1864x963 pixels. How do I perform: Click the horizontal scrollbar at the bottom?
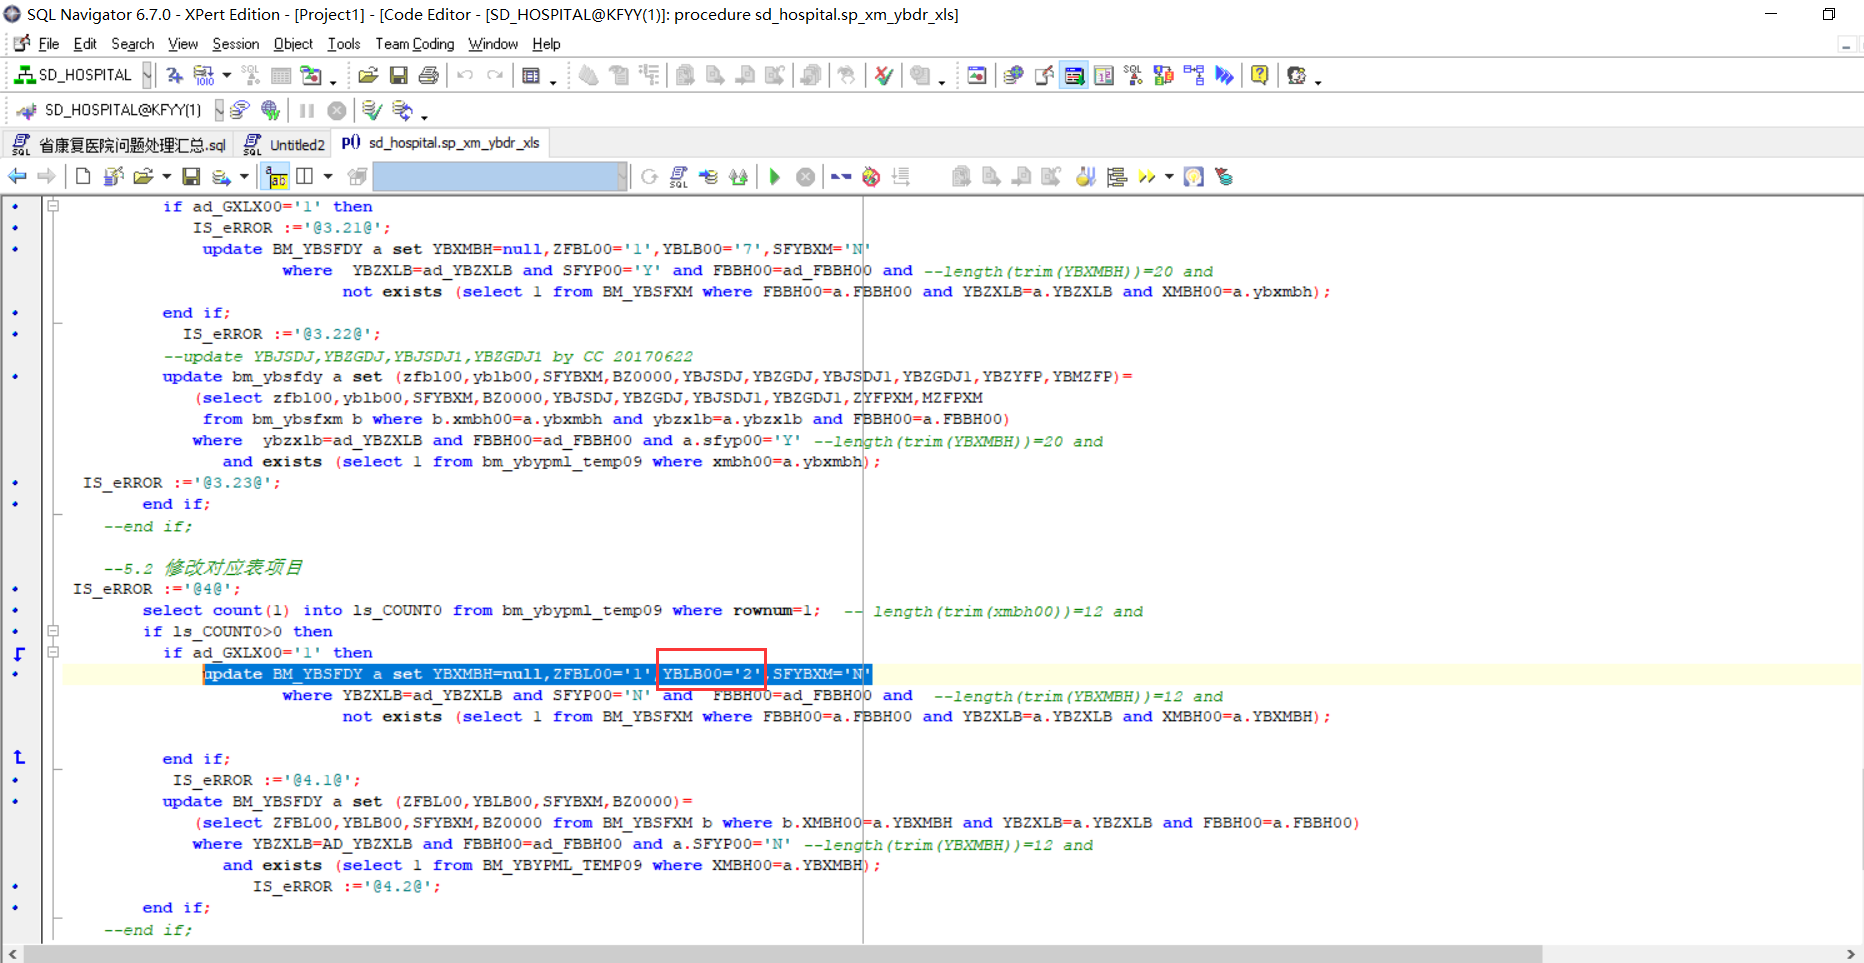780,954
